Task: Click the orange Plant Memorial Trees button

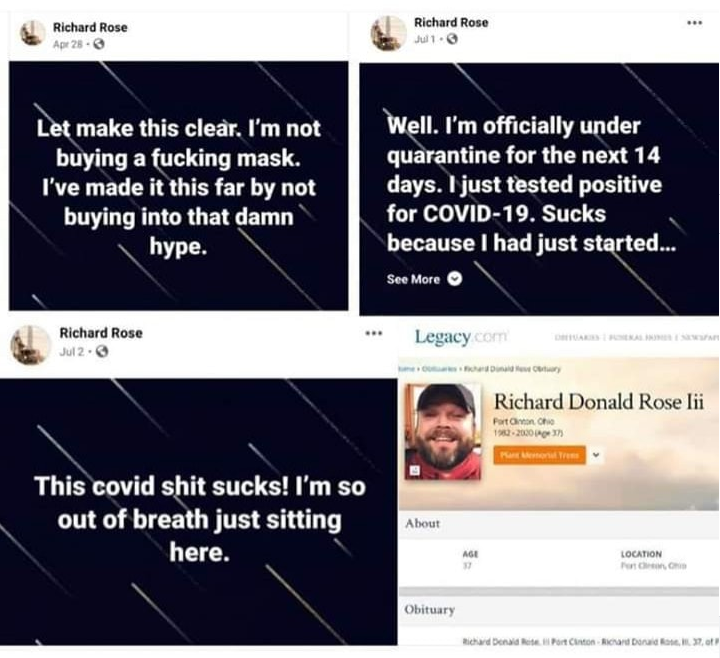Action: (x=540, y=455)
